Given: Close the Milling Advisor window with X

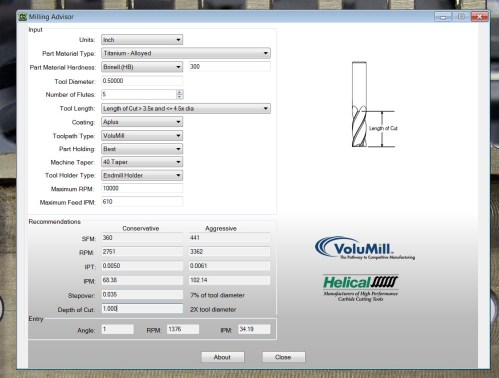Looking at the screenshot, I should point(480,17).
